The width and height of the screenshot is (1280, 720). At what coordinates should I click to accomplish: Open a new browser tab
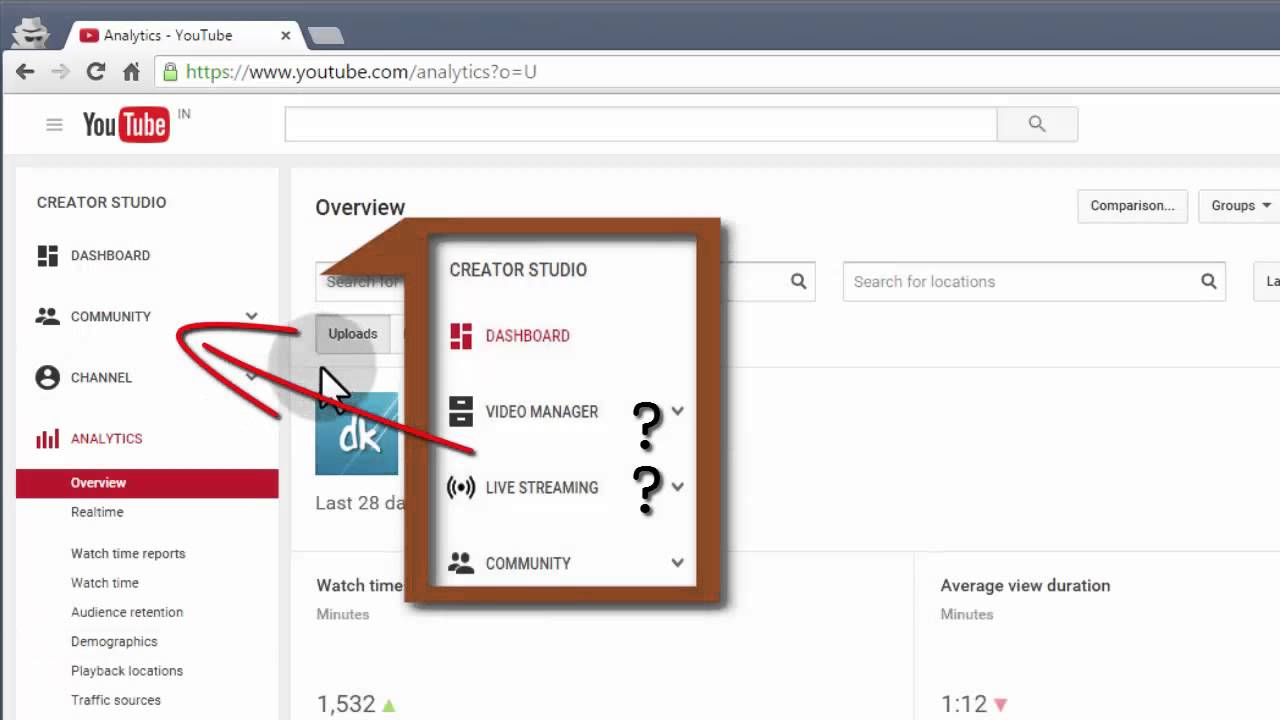[325, 36]
